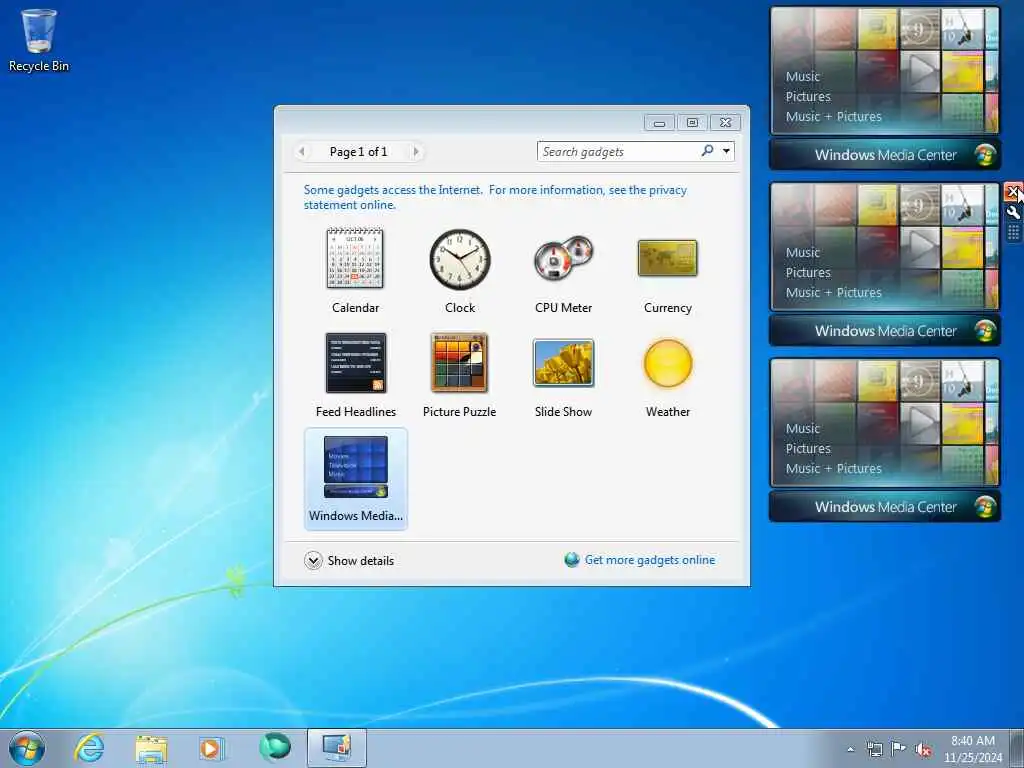This screenshot has height=768, width=1024.
Task: Click the muted volume tray icon
Action: [x=923, y=749]
